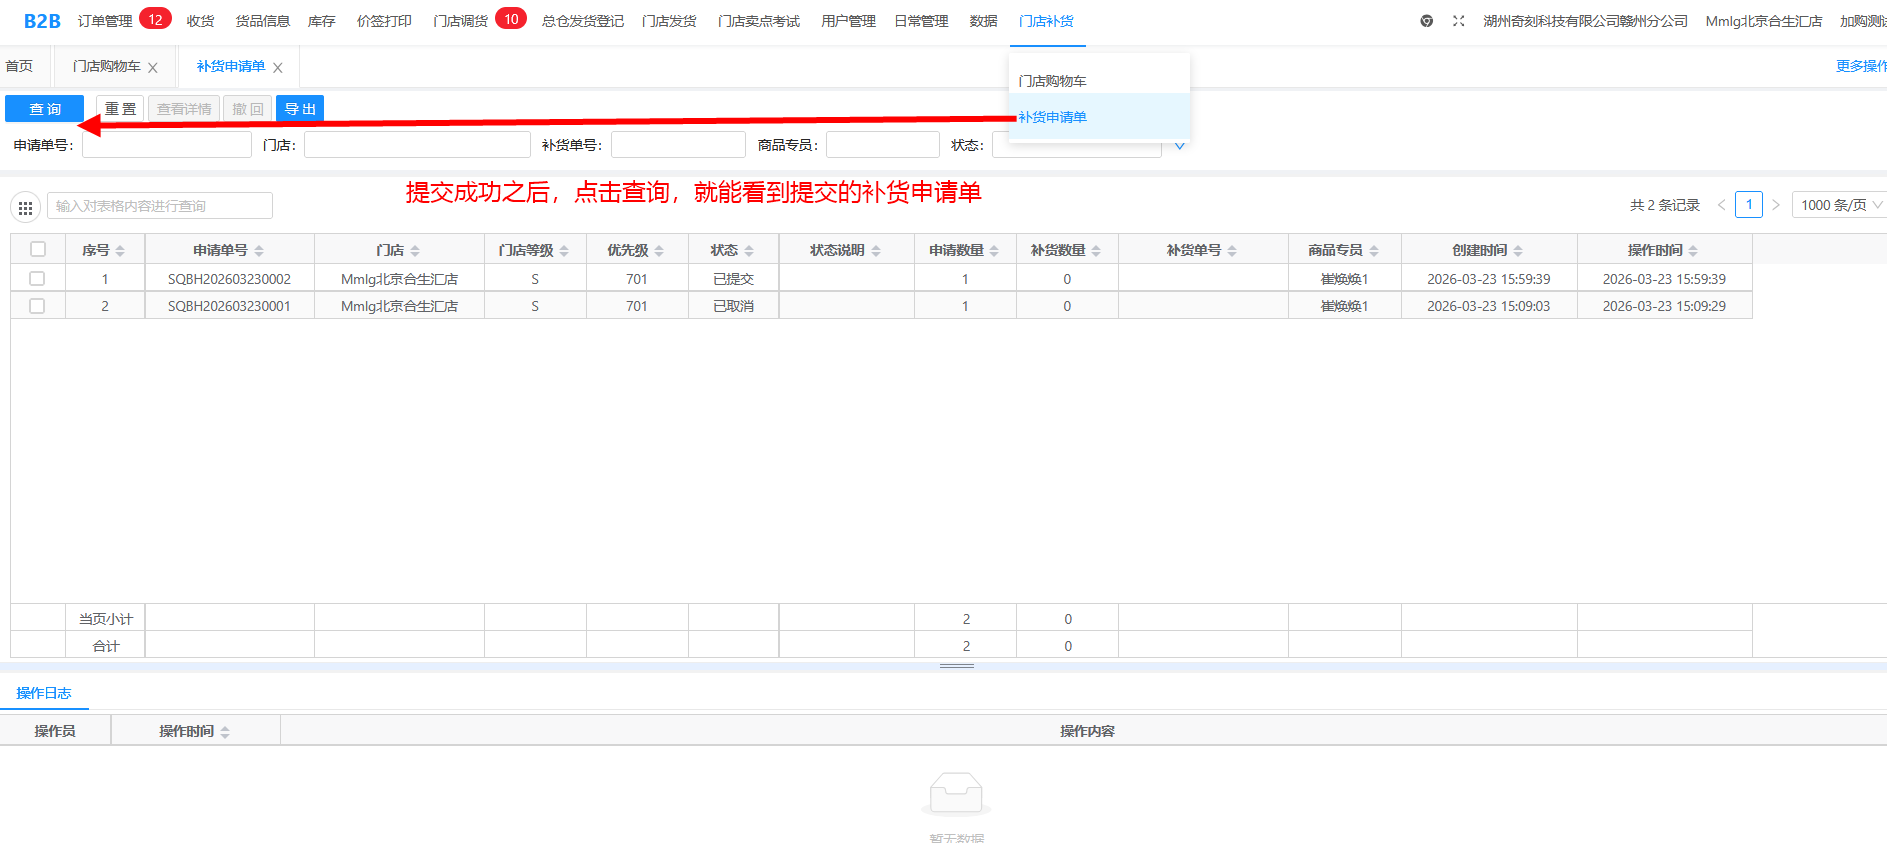
Task: Close the 门店购物车 tab with X
Action: pyautogui.click(x=153, y=68)
